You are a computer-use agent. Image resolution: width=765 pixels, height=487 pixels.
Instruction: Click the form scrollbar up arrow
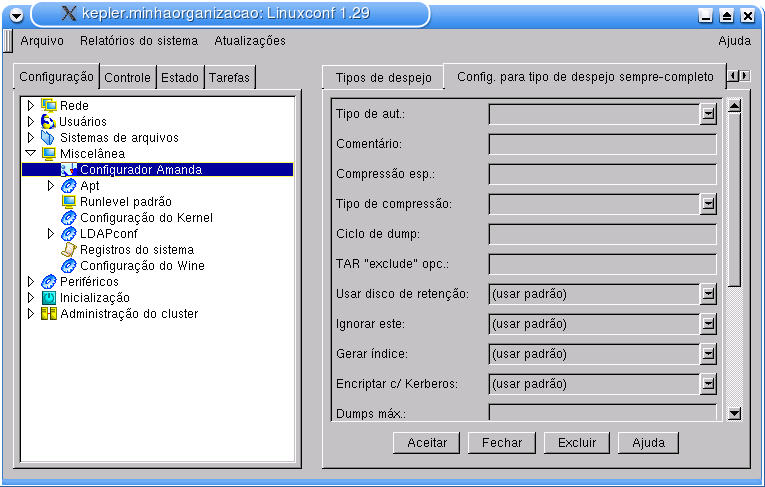(x=734, y=105)
